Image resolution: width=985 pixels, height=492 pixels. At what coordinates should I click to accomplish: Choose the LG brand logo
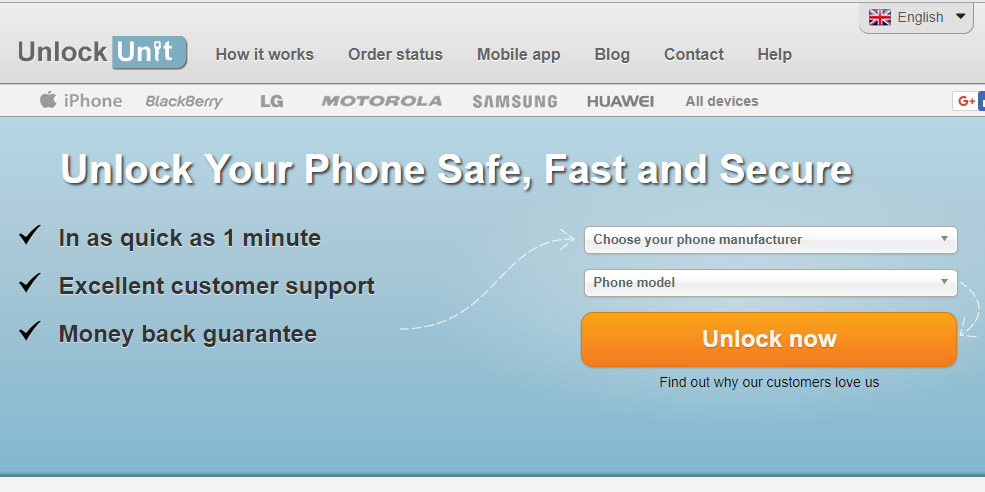[x=271, y=101]
